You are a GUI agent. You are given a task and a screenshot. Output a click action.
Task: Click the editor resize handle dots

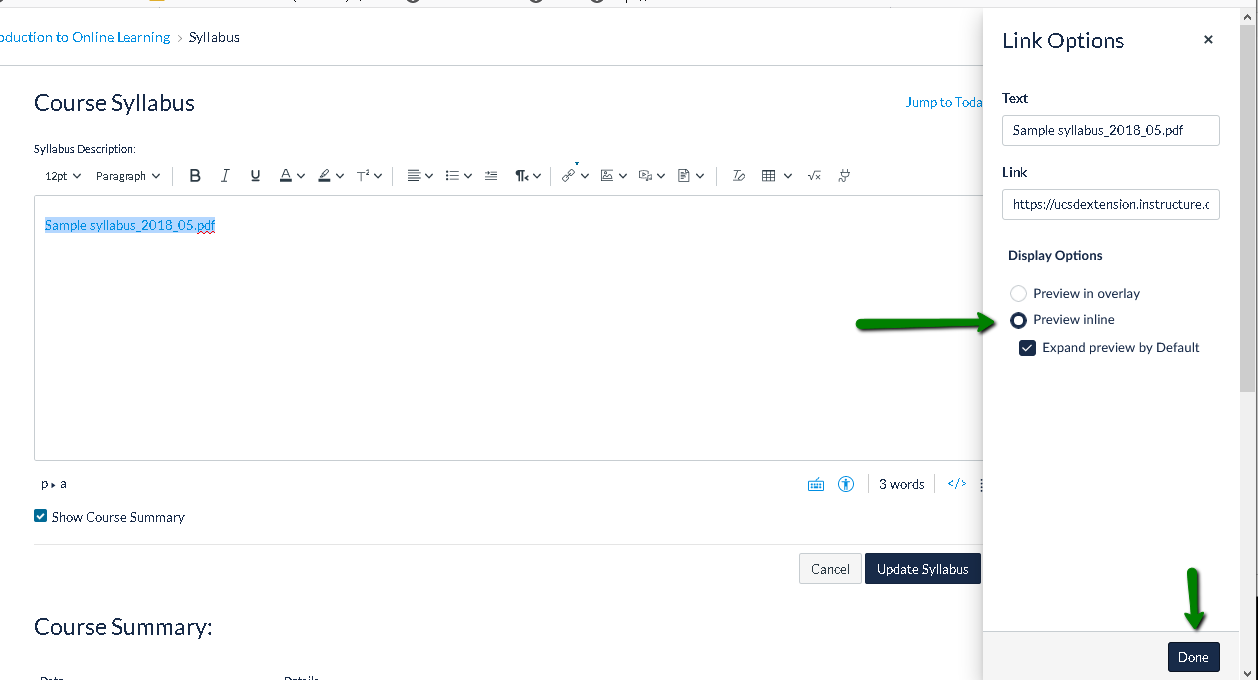pos(981,484)
